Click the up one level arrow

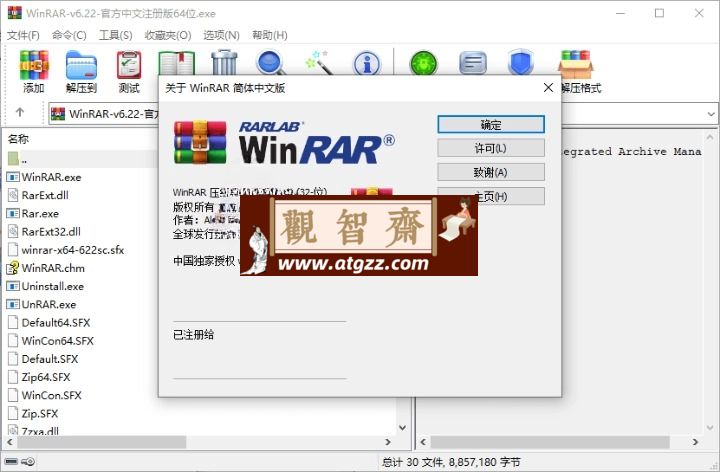[20, 112]
